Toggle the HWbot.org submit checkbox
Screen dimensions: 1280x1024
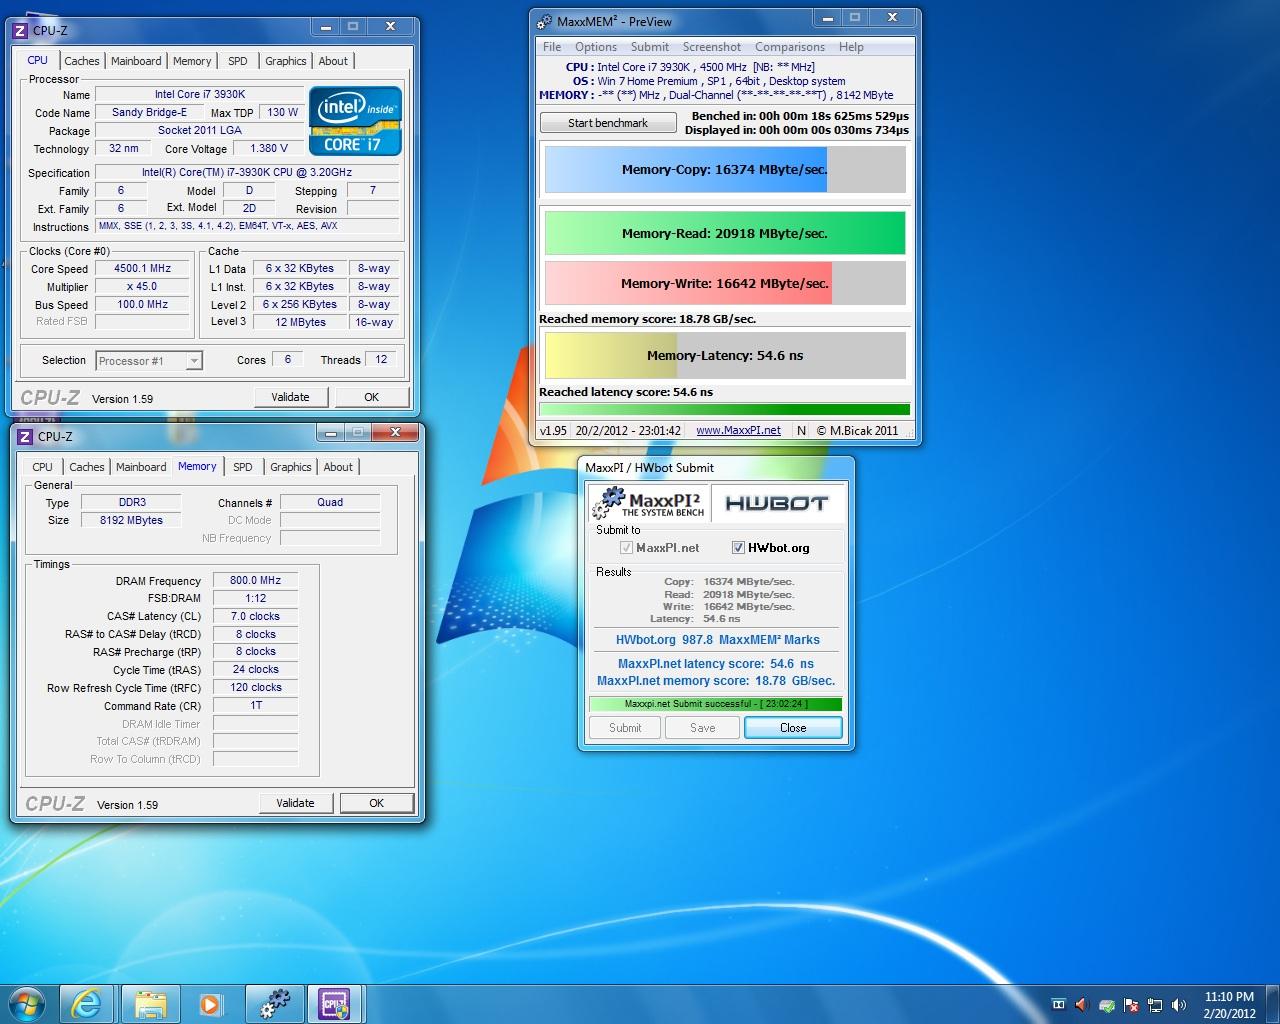point(738,548)
